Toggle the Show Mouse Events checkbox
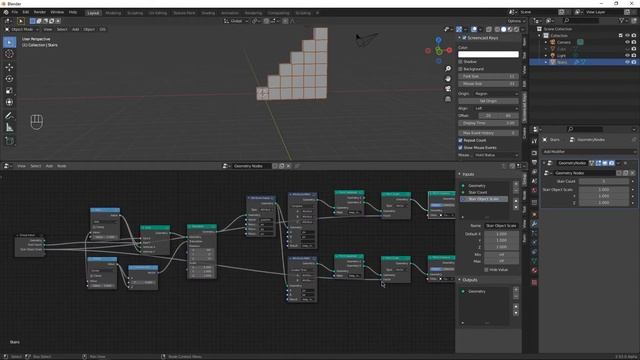The height and width of the screenshot is (360, 640). pyautogui.click(x=460, y=148)
